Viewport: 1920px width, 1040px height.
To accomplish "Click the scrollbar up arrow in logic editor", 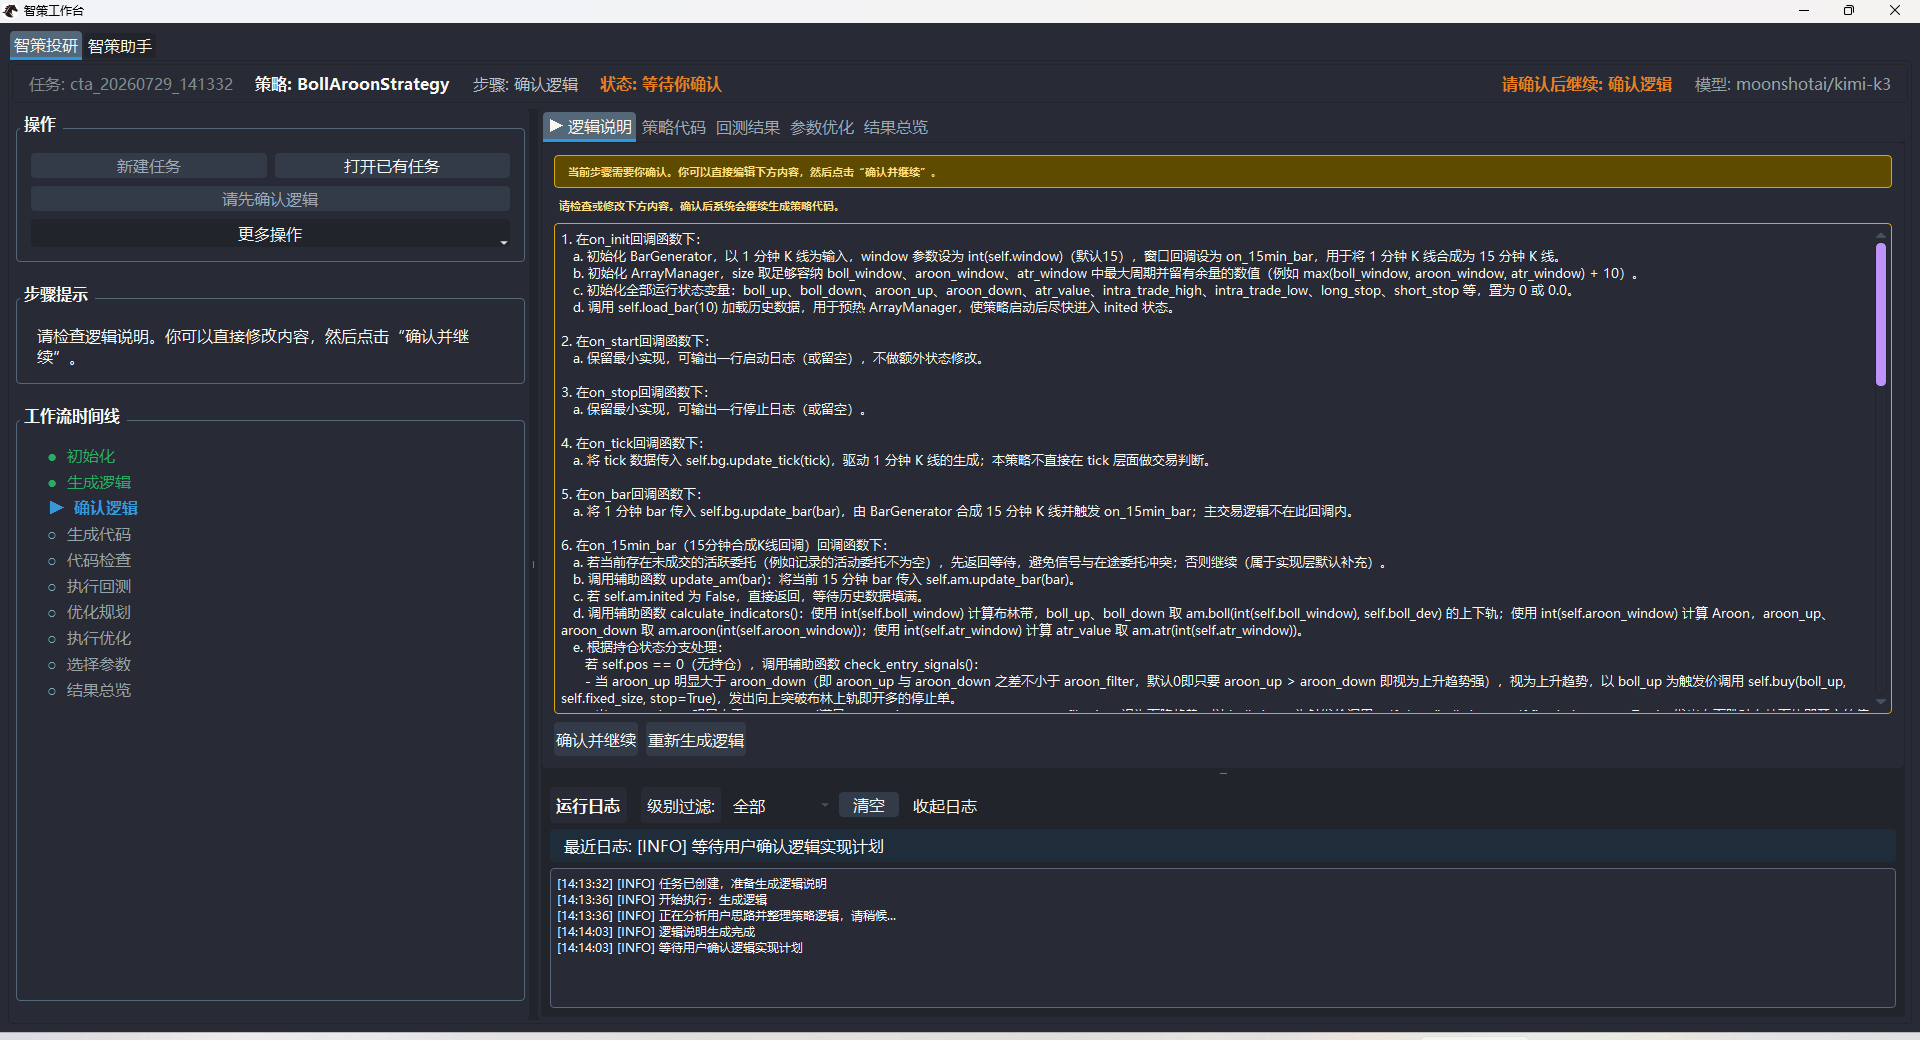I will 1881,235.
